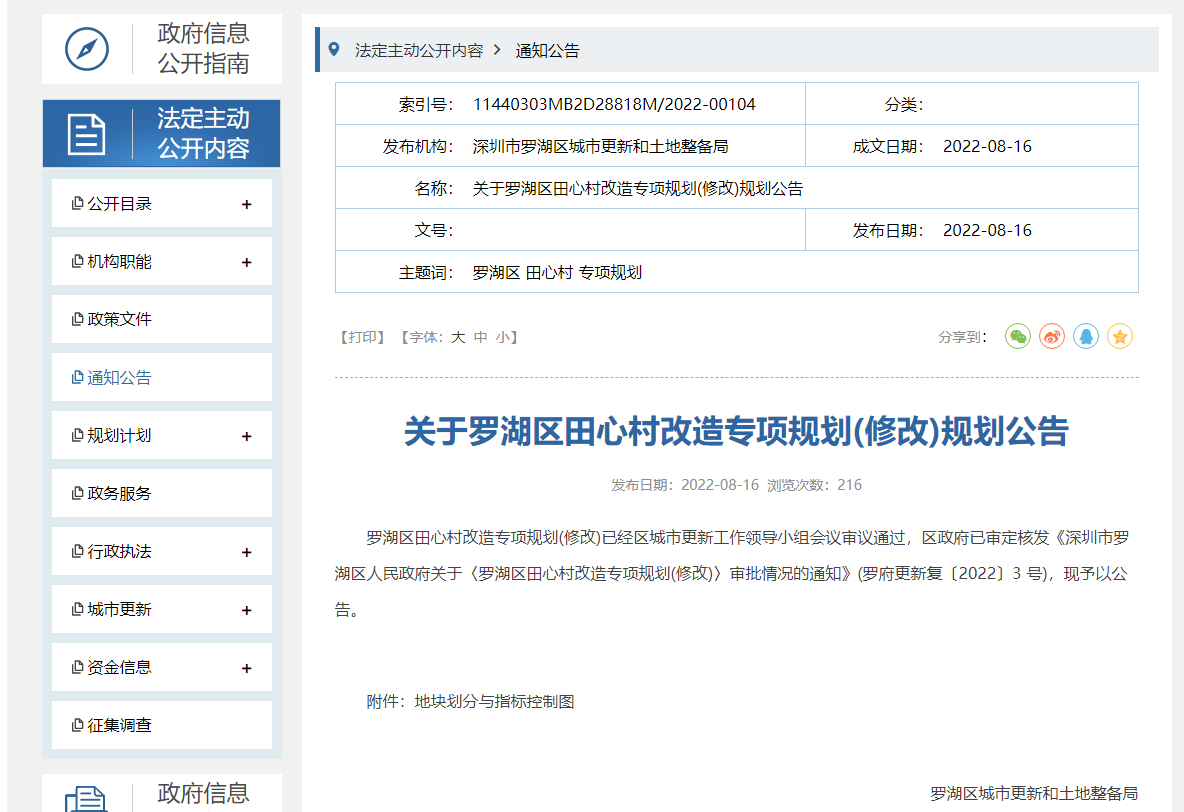1184x812 pixels.
Task: Click the QQ share icon
Action: (1086, 337)
